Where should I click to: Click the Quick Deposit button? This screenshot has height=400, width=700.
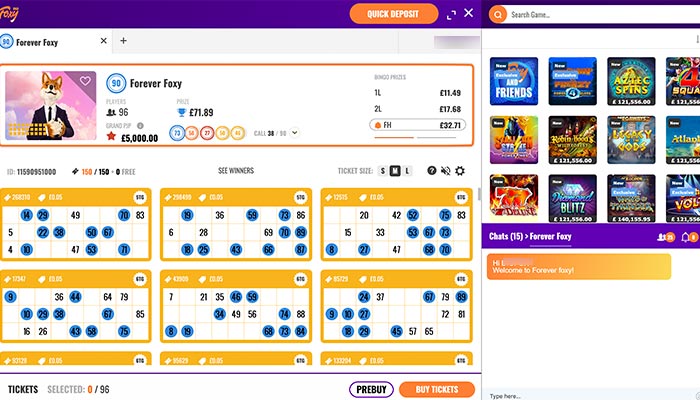(393, 14)
